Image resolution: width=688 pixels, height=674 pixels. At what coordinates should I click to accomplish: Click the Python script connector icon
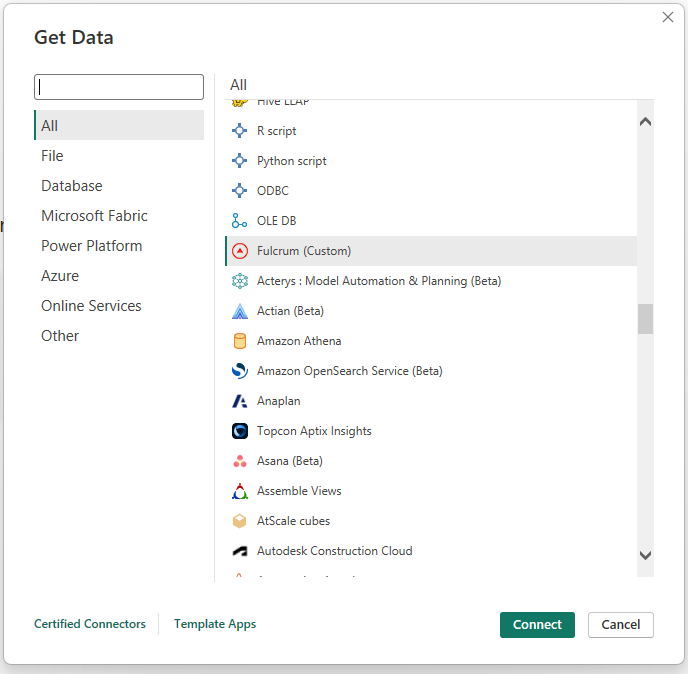[240, 161]
